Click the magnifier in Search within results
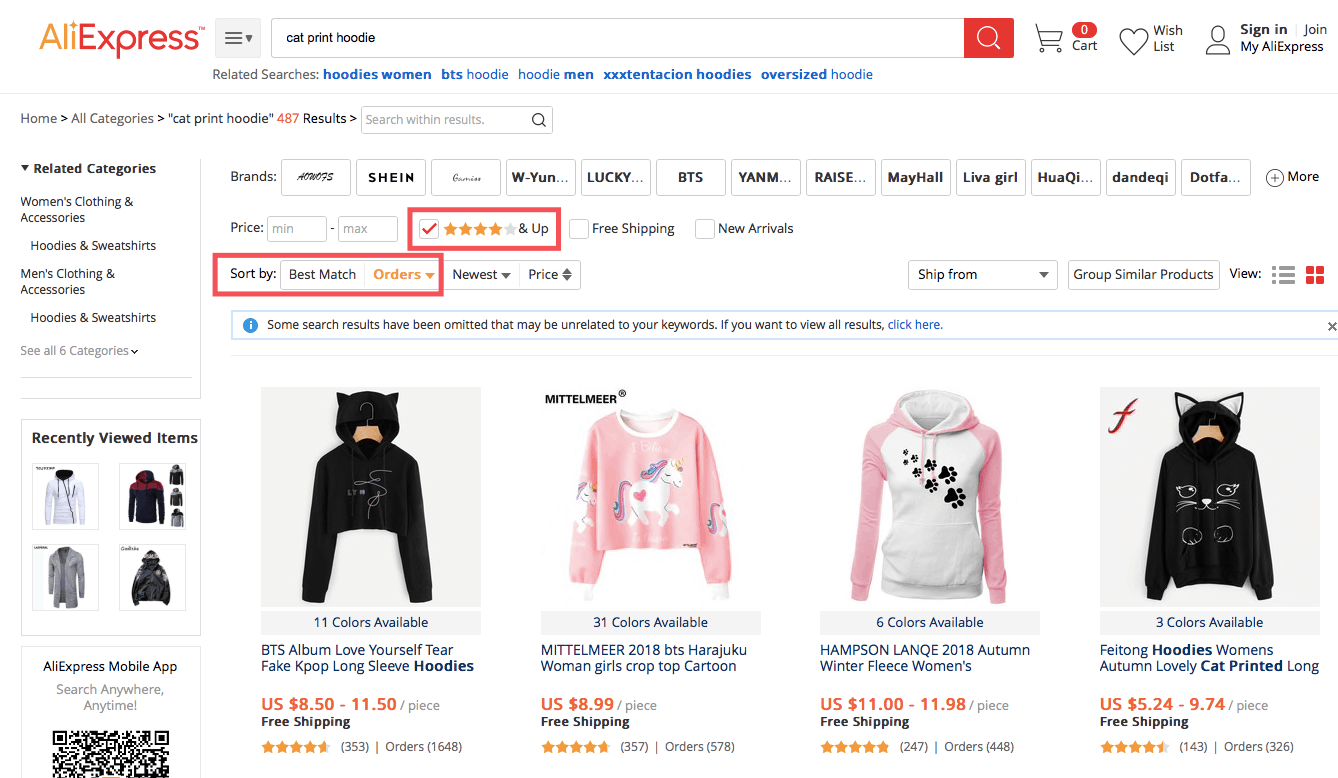Screen dimensions: 1338x778 pyautogui.click(x=538, y=119)
